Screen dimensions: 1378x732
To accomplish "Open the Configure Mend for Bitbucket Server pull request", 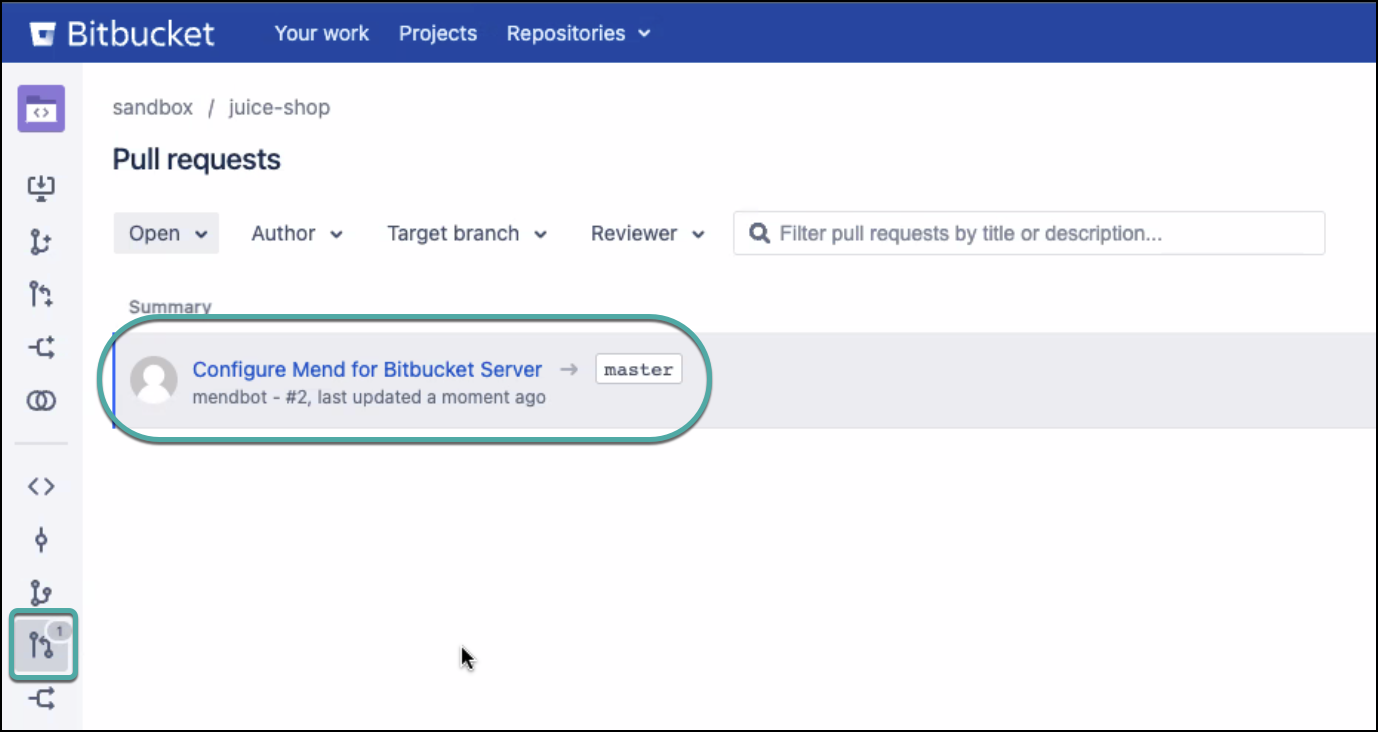I will pyautogui.click(x=367, y=369).
